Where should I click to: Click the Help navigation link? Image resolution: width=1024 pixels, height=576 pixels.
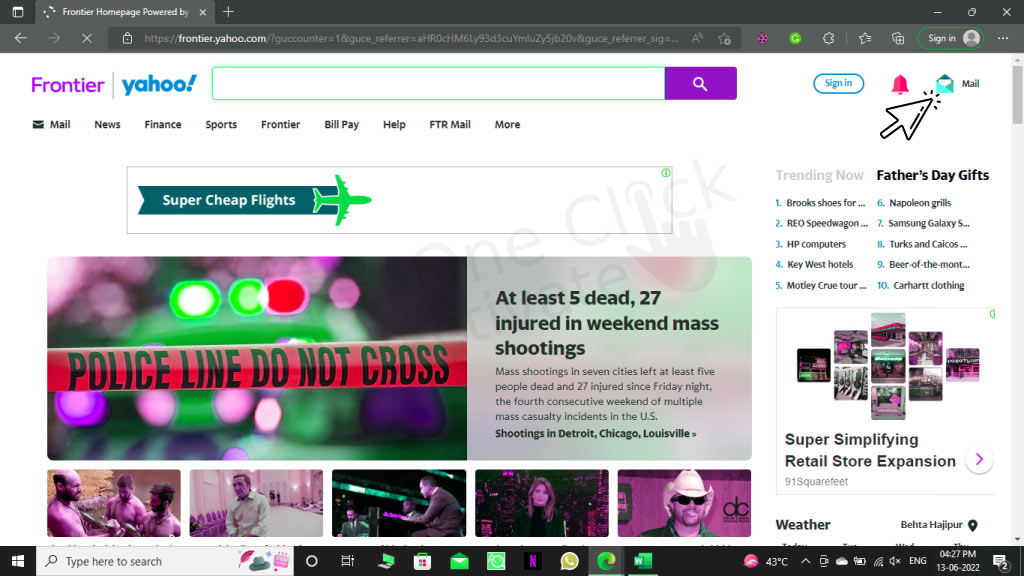(x=394, y=124)
